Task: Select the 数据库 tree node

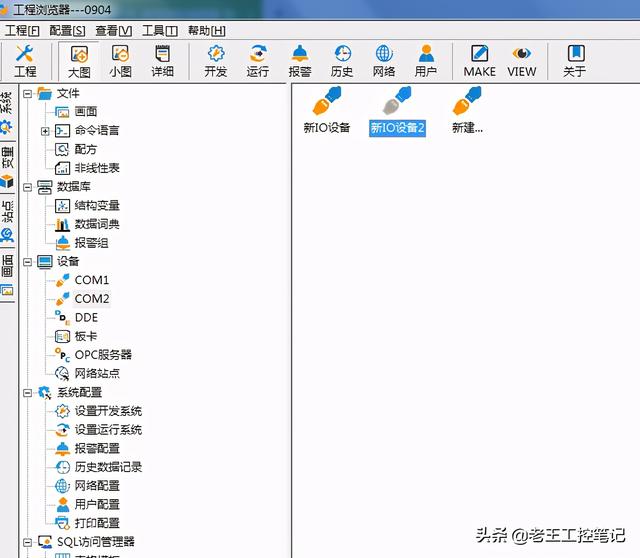Action: [73, 187]
